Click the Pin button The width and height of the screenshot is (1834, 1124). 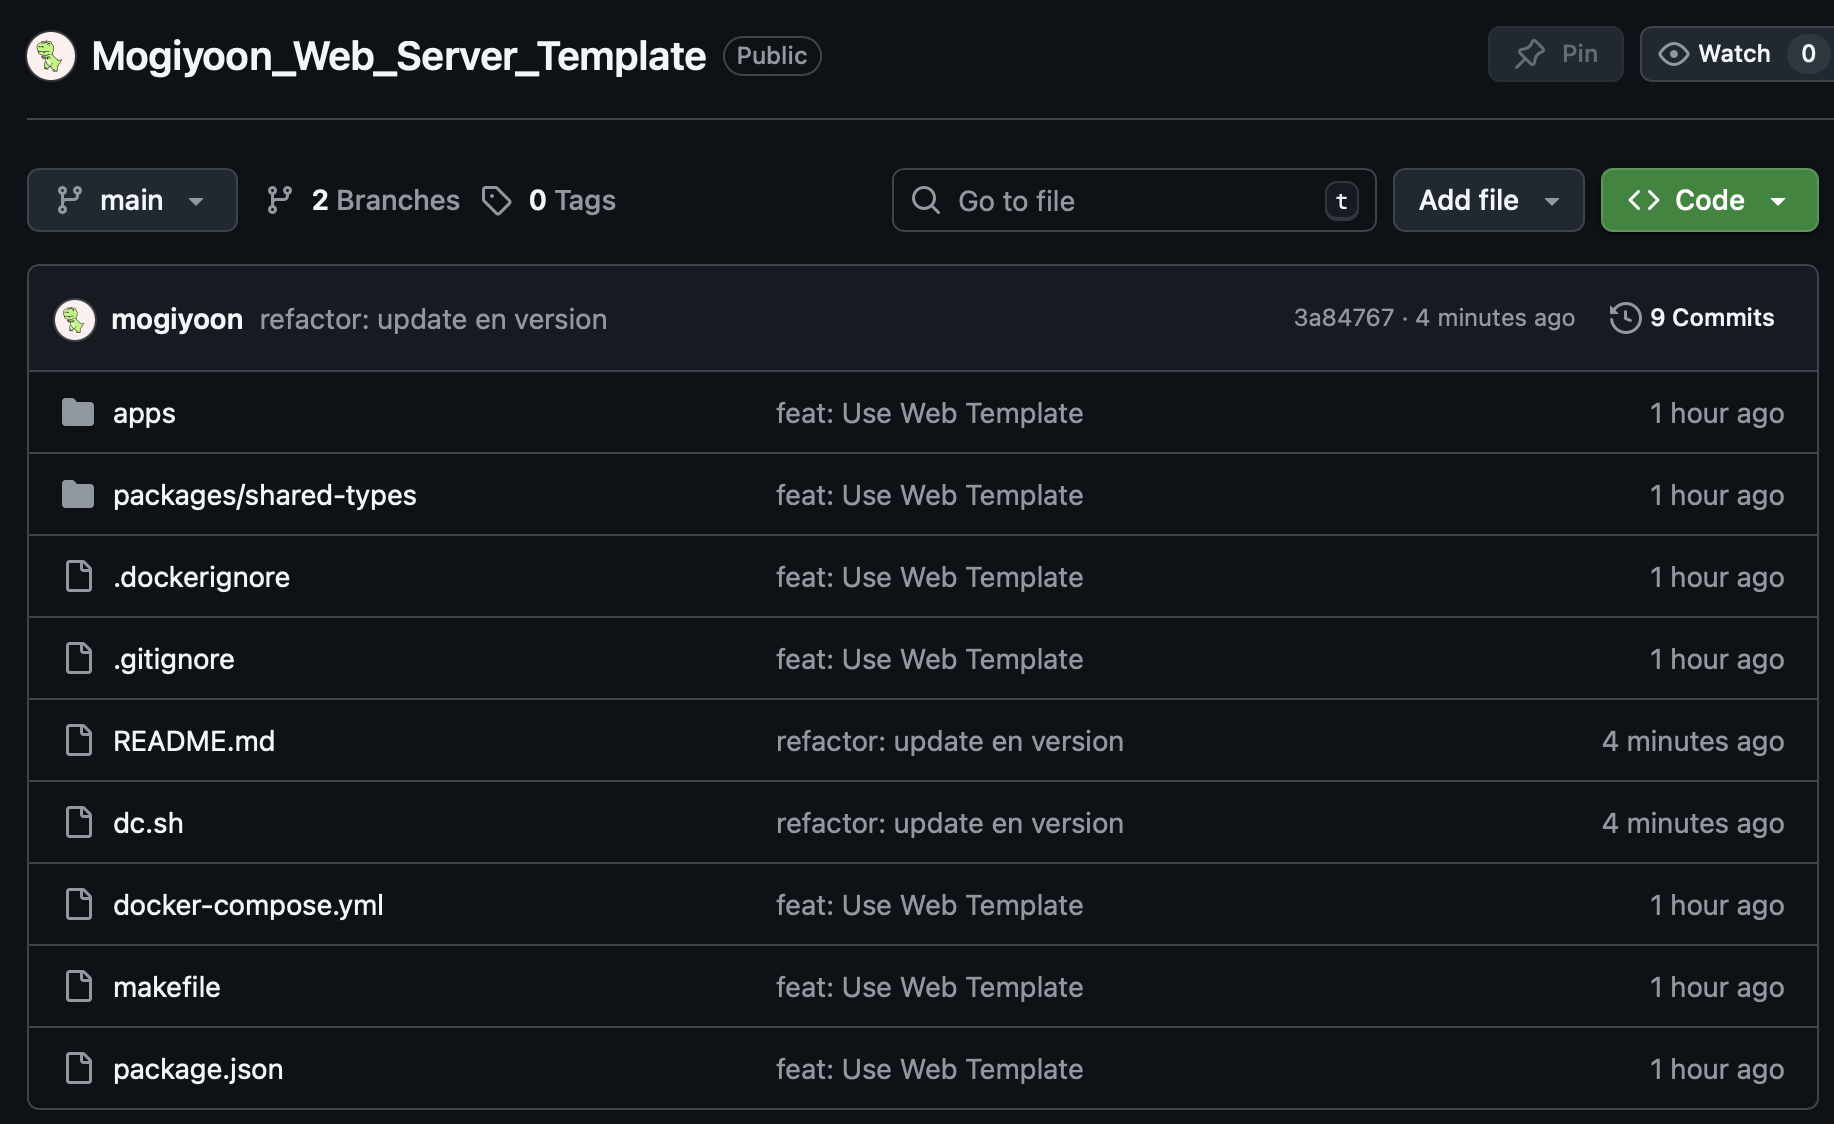point(1555,54)
